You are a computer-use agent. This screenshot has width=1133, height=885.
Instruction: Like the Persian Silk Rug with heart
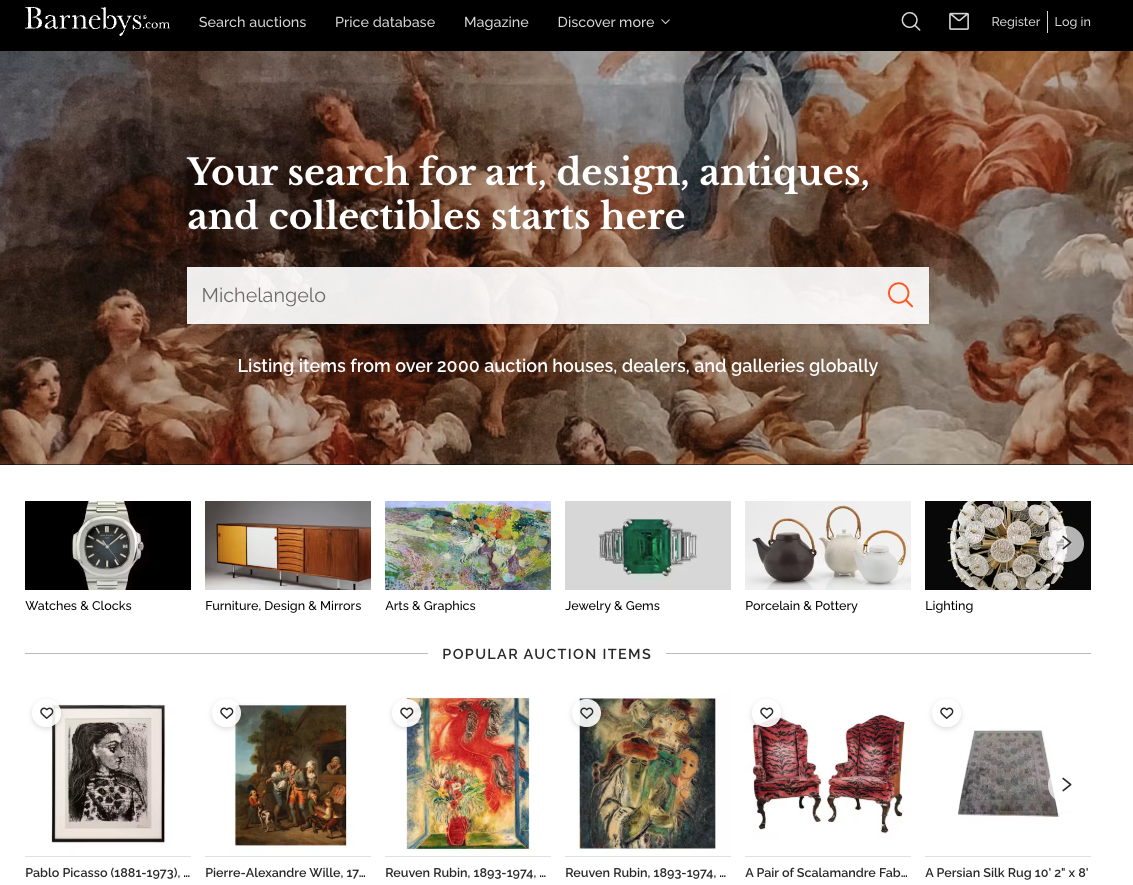point(947,713)
